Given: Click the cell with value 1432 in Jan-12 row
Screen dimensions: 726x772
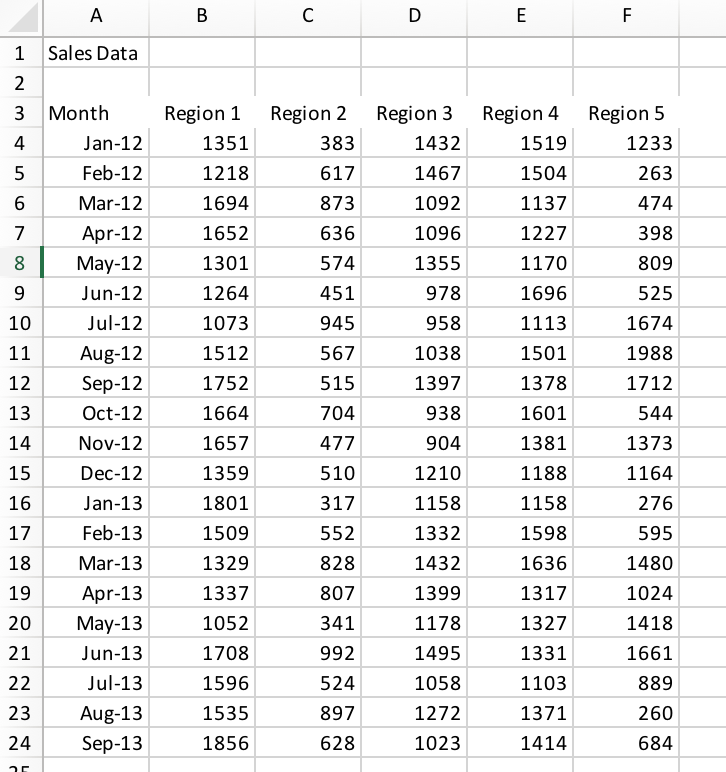Looking at the screenshot, I should tap(414, 143).
